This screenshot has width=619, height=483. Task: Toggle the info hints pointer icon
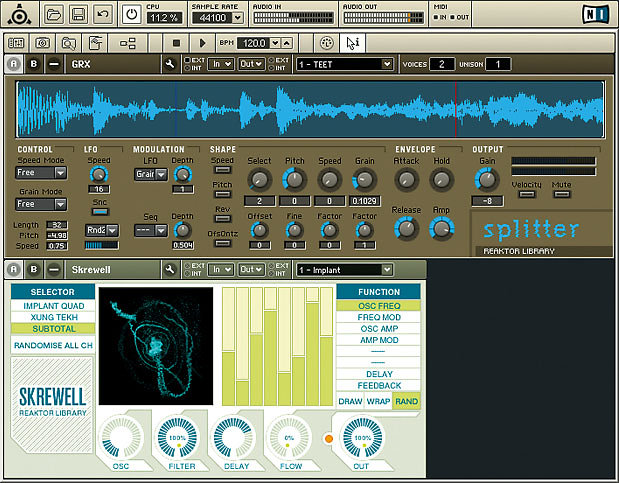click(x=352, y=43)
